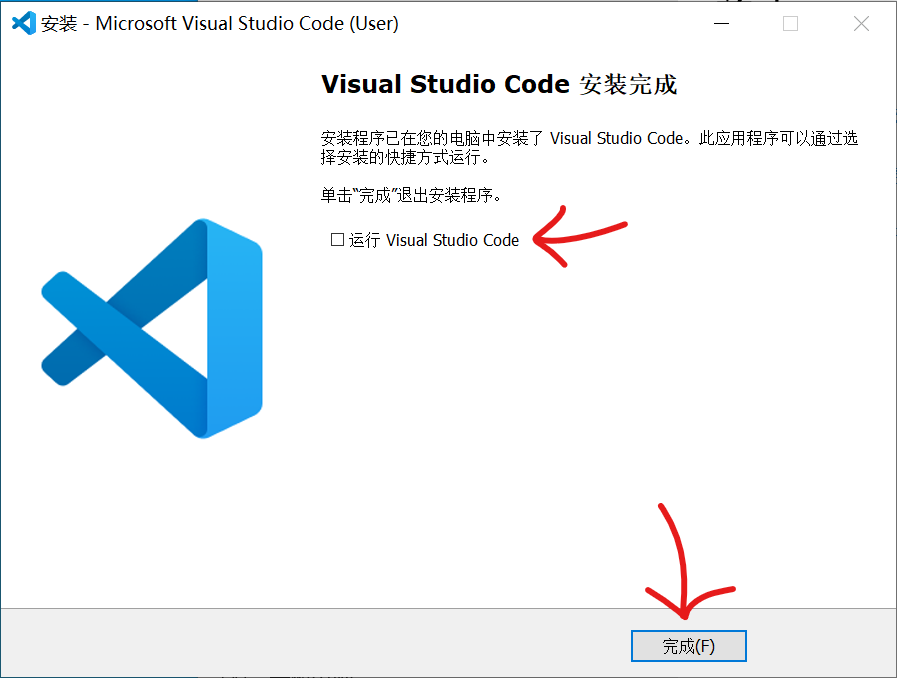Click the VS Code icon in title bar
This screenshot has width=897, height=678.
[23, 24]
